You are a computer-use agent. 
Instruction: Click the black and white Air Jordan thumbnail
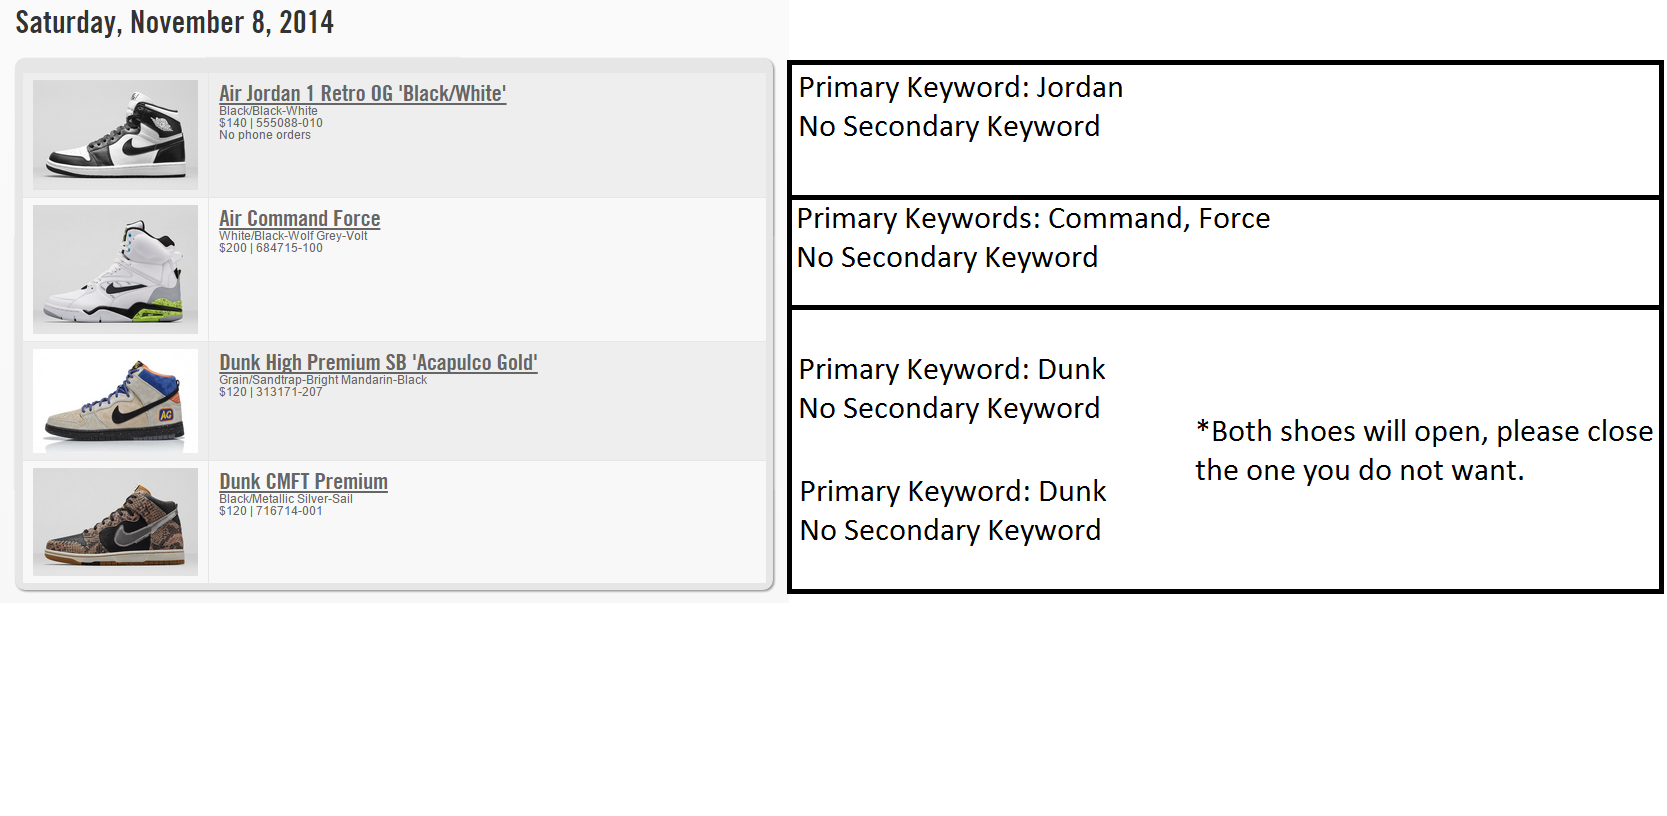click(115, 135)
